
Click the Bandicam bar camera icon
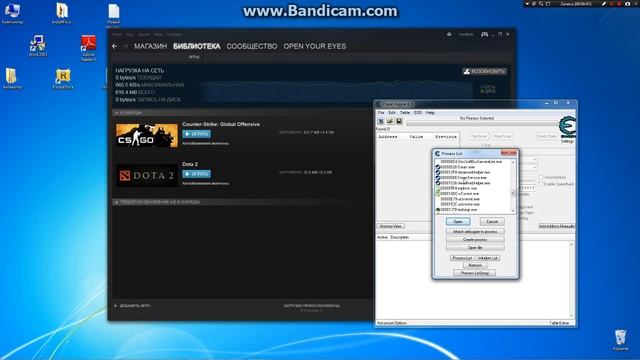coord(627,4)
